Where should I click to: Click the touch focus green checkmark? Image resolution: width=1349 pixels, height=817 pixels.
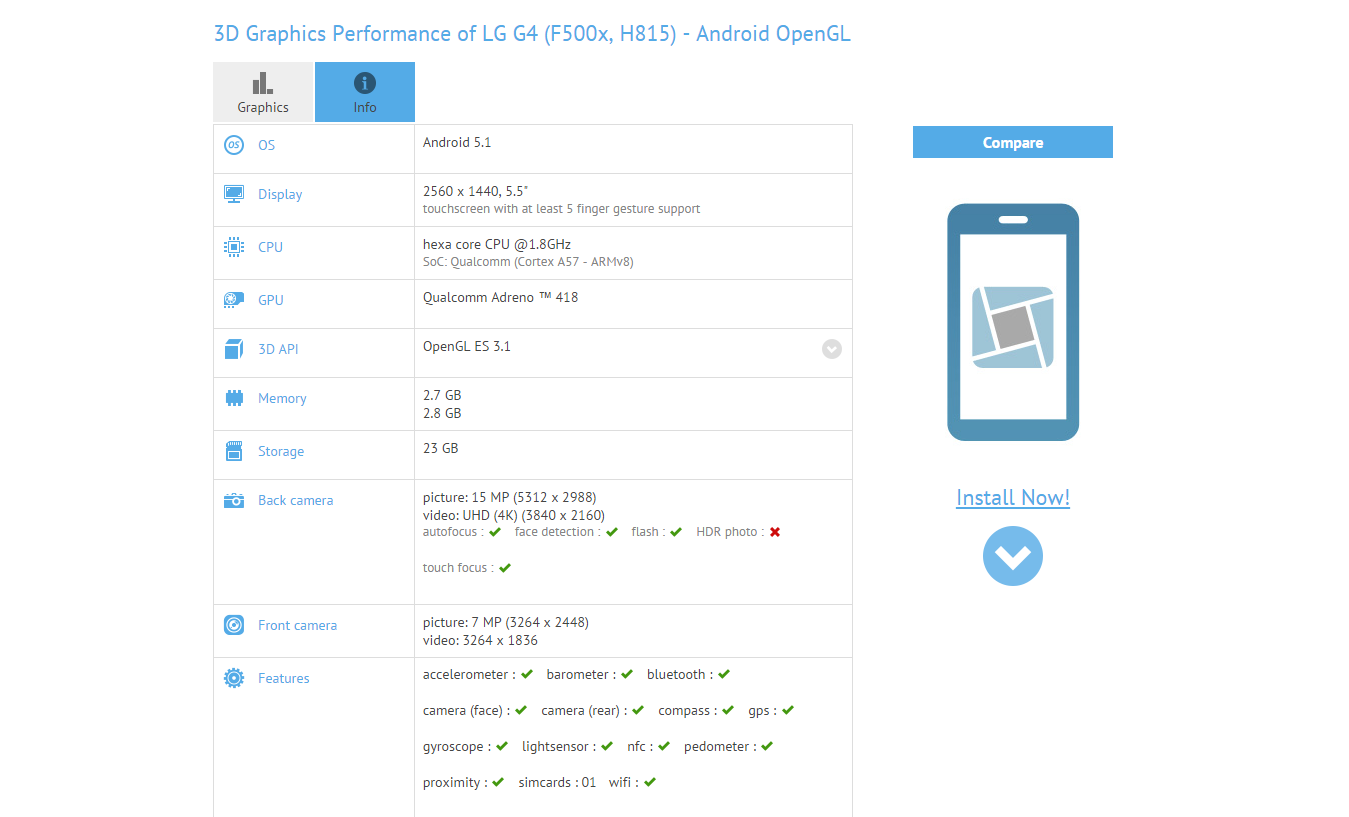(505, 568)
